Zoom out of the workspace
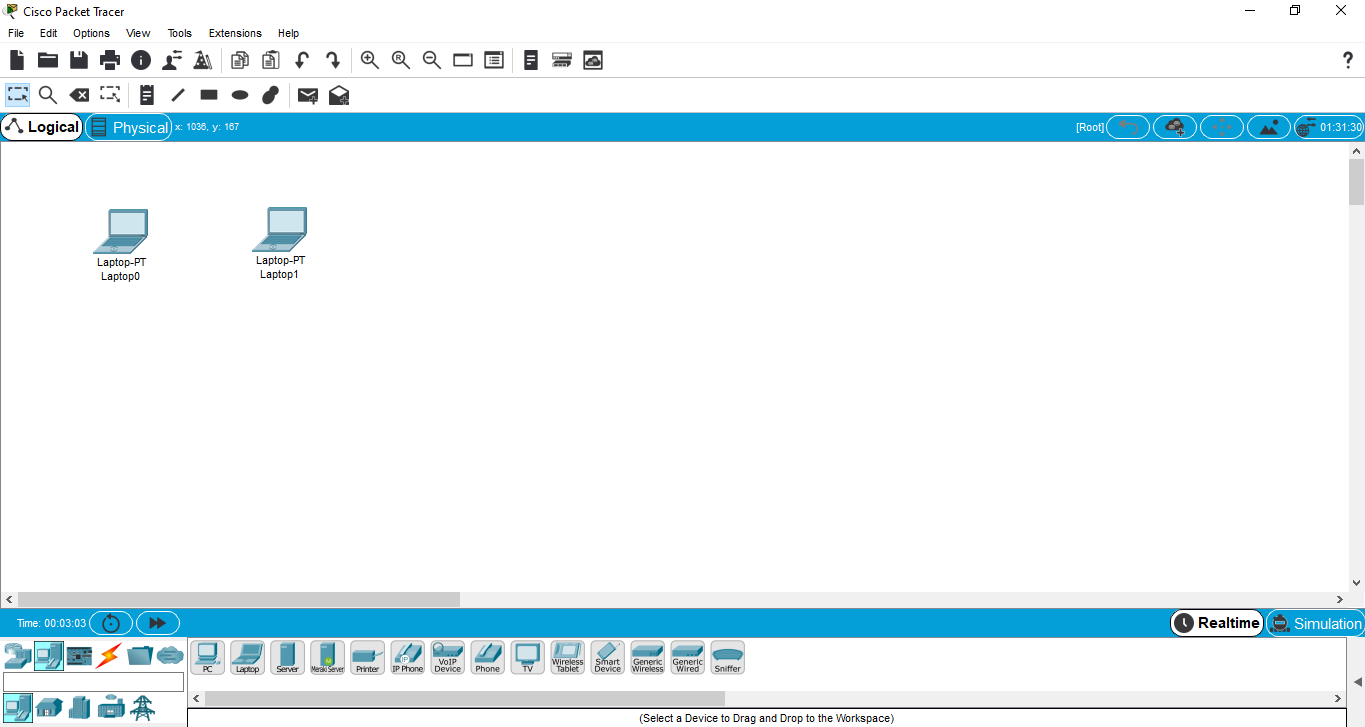This screenshot has width=1365, height=727. coord(432,60)
